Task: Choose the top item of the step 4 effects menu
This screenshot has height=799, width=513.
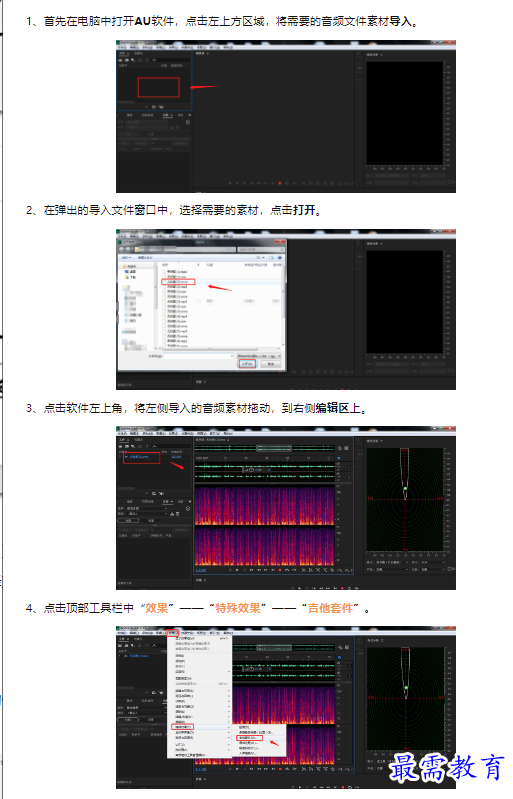Action: coord(200,638)
